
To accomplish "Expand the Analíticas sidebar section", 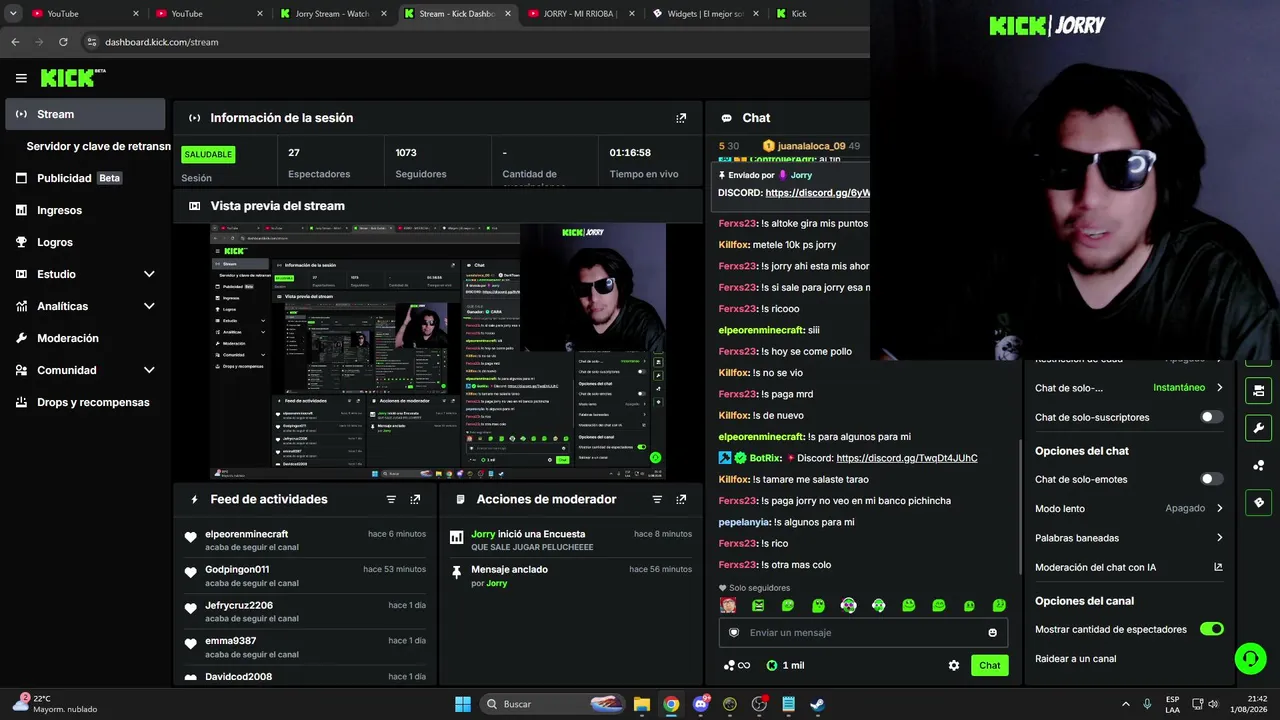I will click(149, 306).
